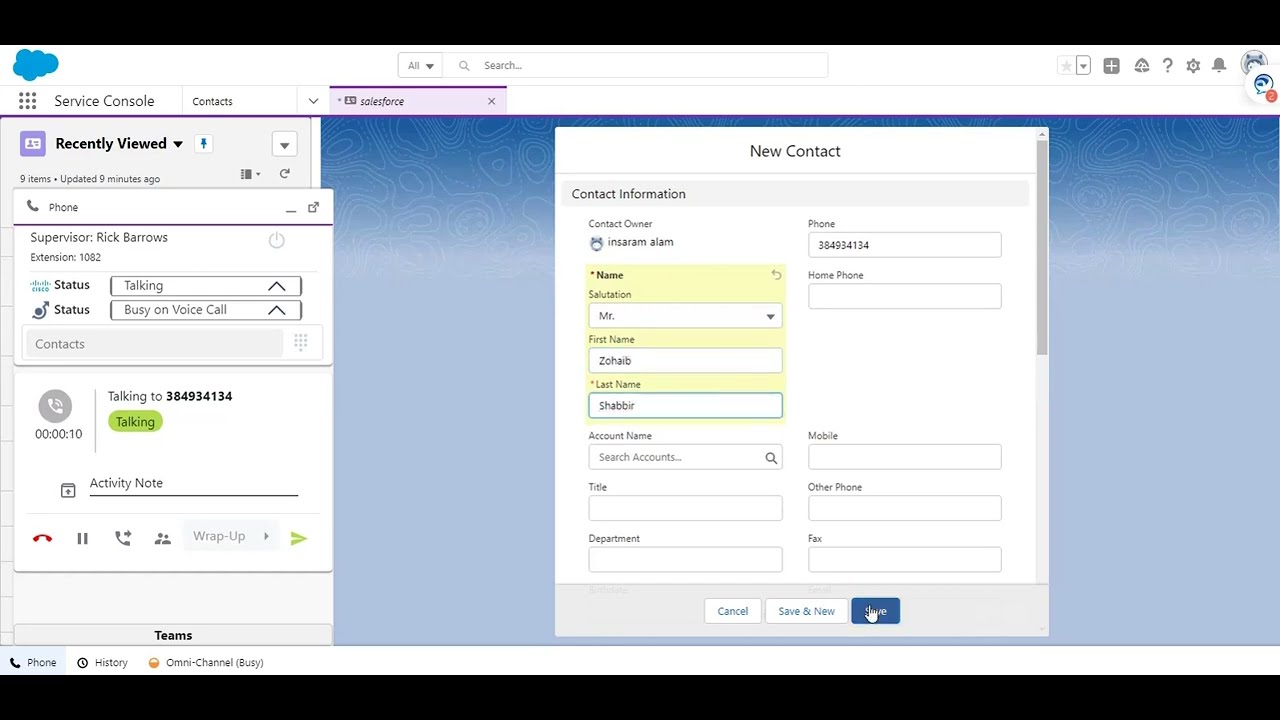Image resolution: width=1280 pixels, height=720 pixels.
Task: Open the Salutation Mr. dropdown
Action: tap(685, 316)
